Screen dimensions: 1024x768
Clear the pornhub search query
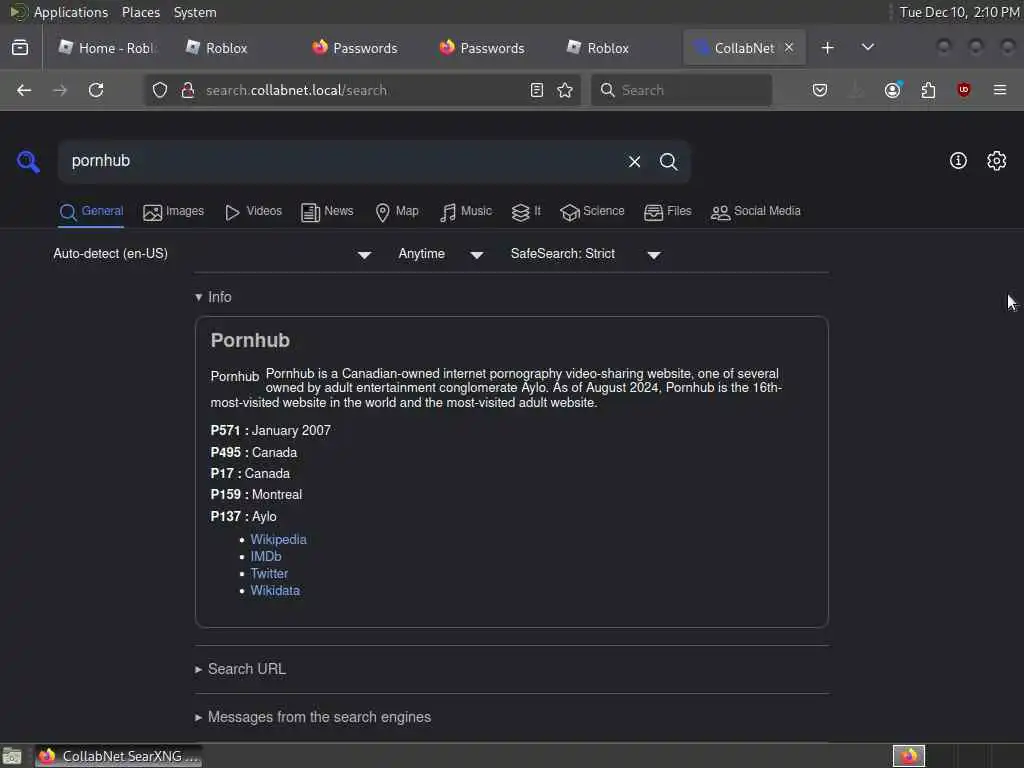point(634,161)
